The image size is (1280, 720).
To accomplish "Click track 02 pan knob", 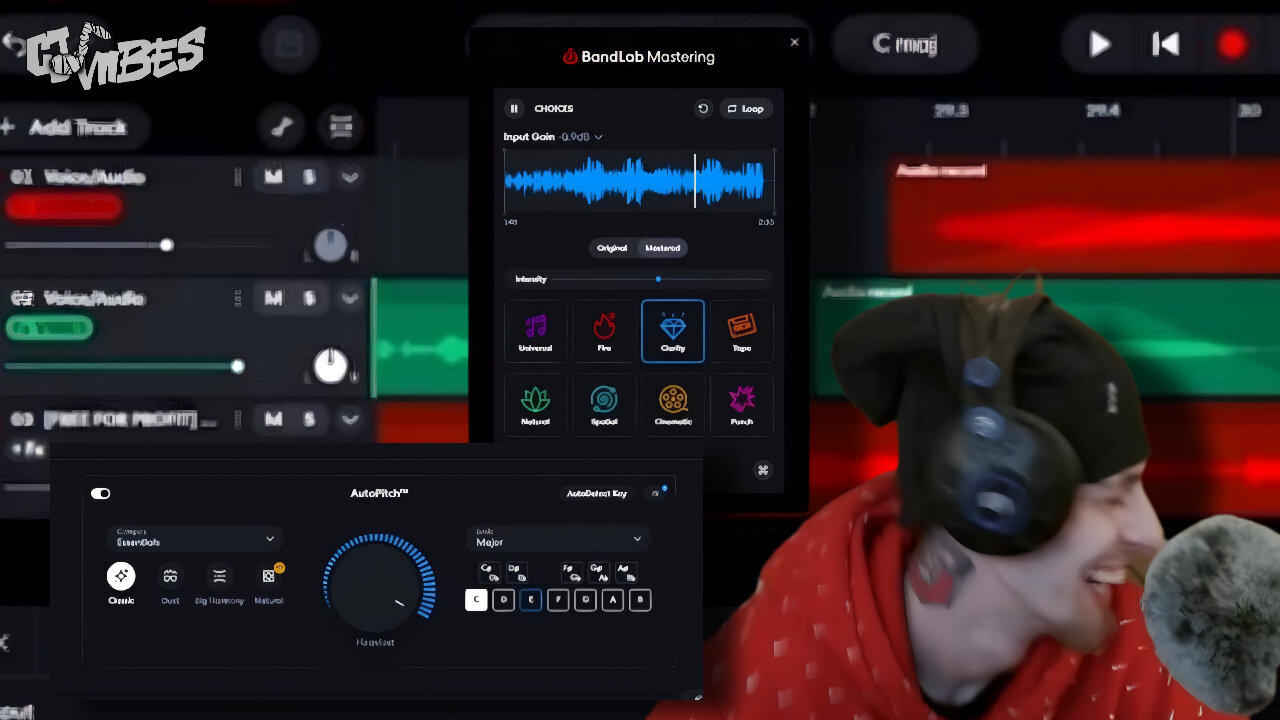I will tap(331, 366).
